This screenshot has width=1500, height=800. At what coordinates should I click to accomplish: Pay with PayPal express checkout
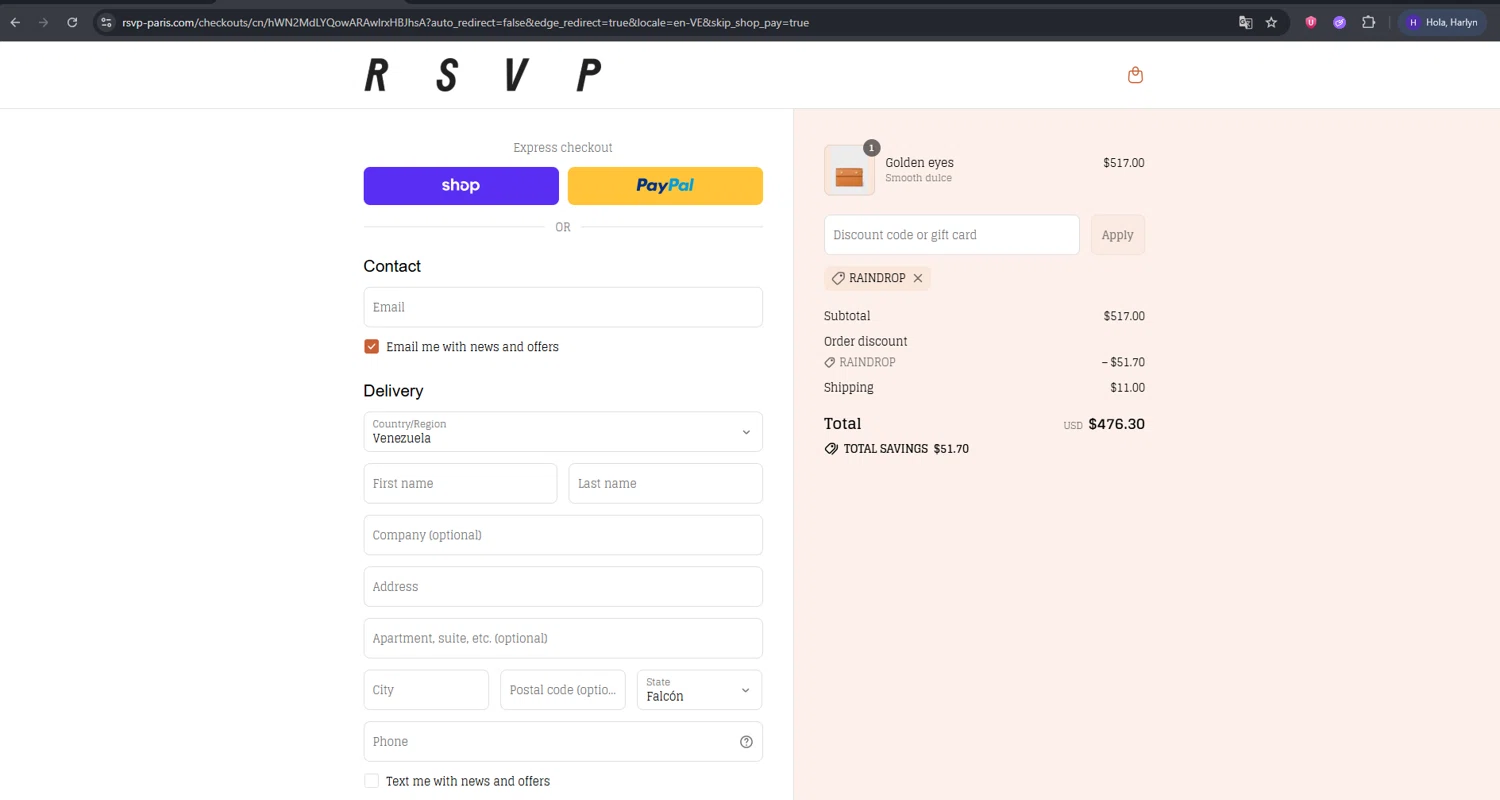(665, 186)
